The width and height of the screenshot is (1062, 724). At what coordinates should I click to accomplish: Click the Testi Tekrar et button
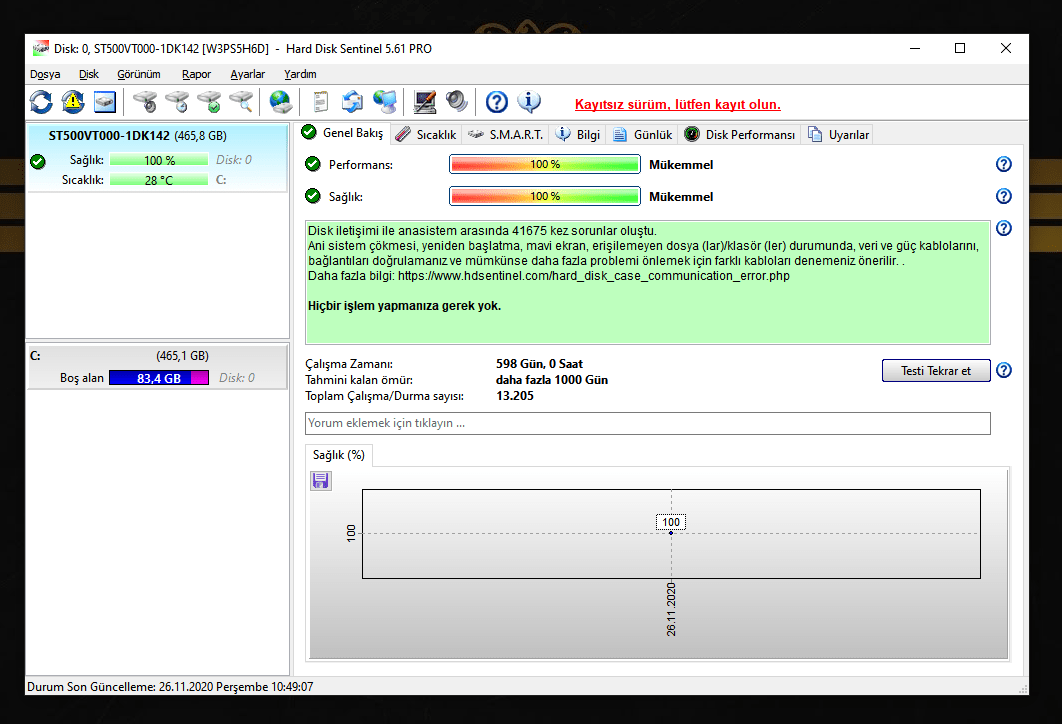point(936,370)
